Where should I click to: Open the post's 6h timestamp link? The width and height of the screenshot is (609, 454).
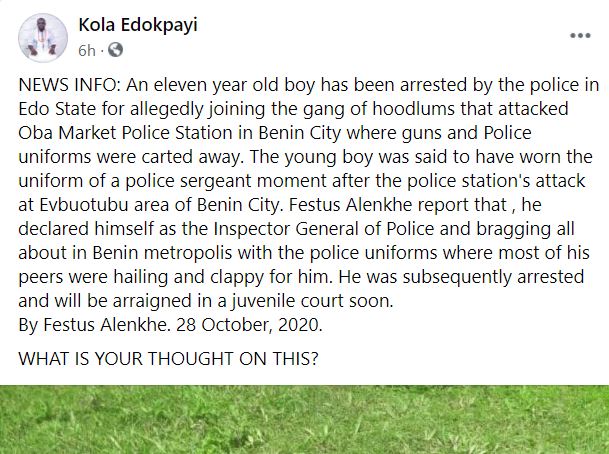point(86,49)
